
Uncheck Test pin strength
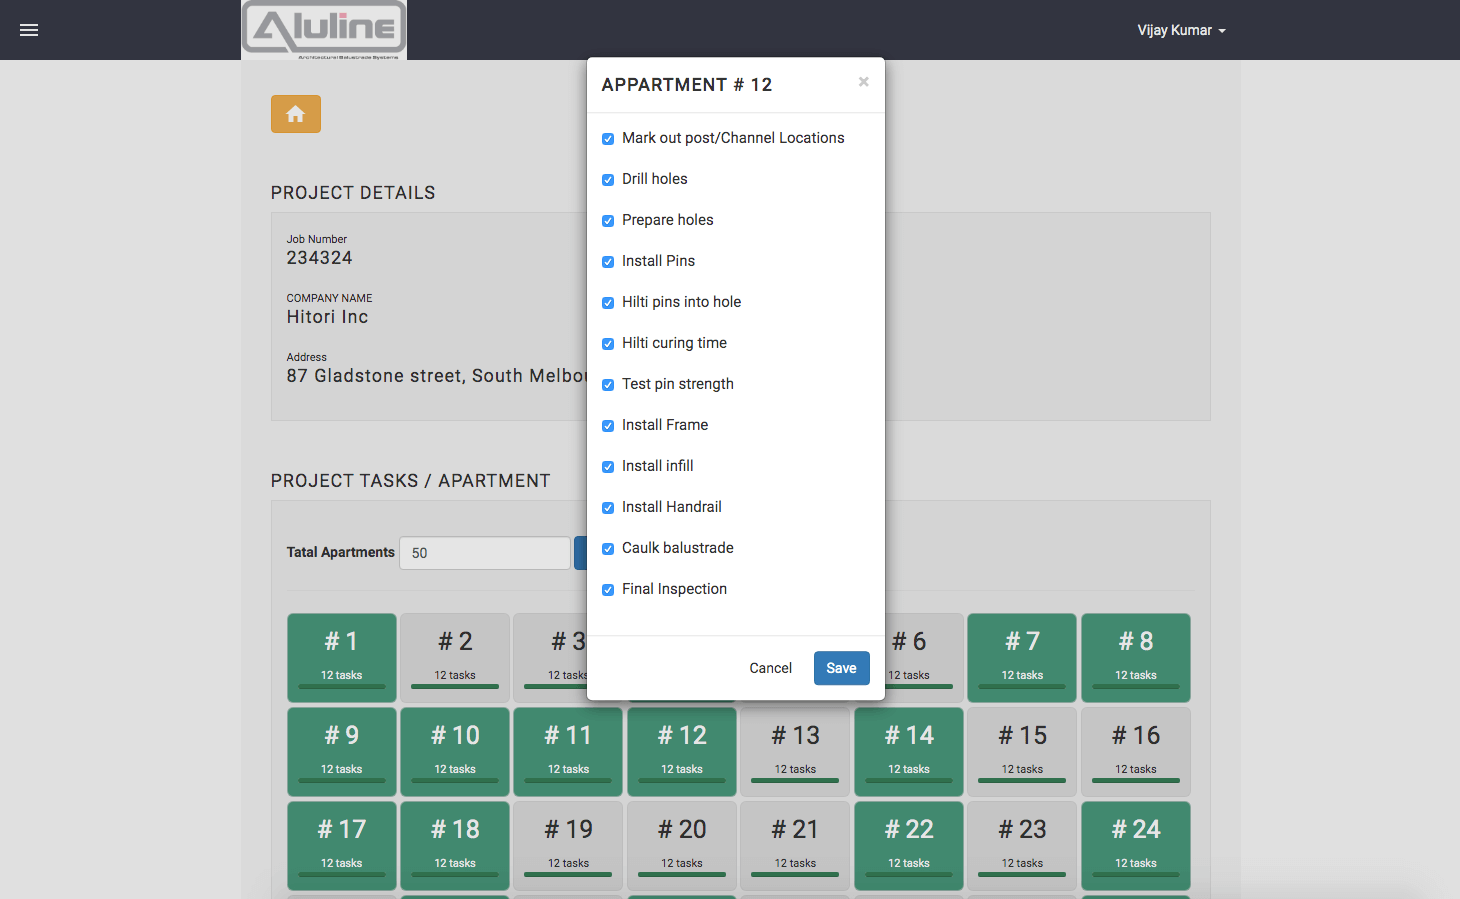608,385
